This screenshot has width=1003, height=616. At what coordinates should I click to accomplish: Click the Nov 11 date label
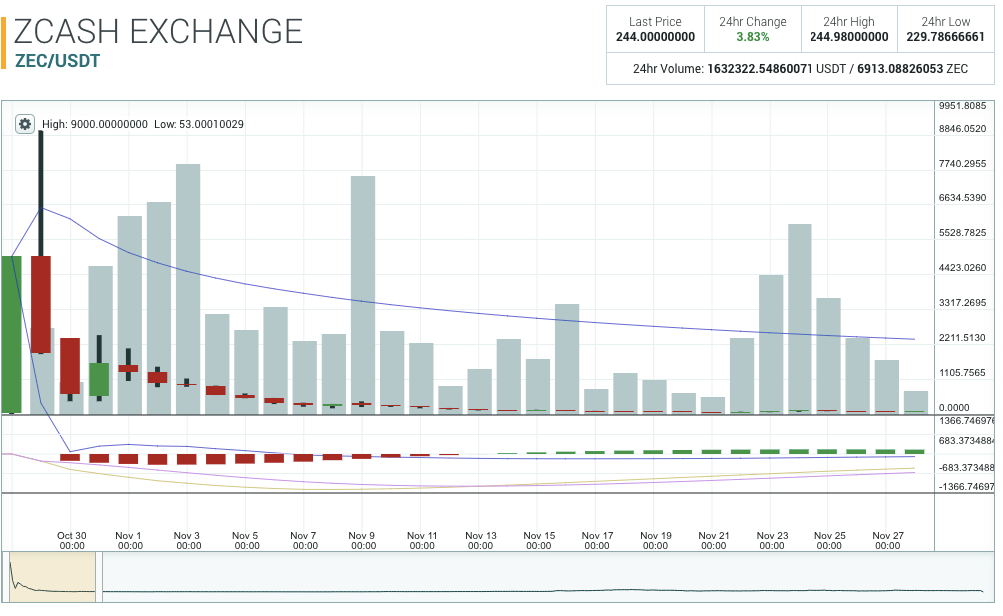tap(422, 541)
